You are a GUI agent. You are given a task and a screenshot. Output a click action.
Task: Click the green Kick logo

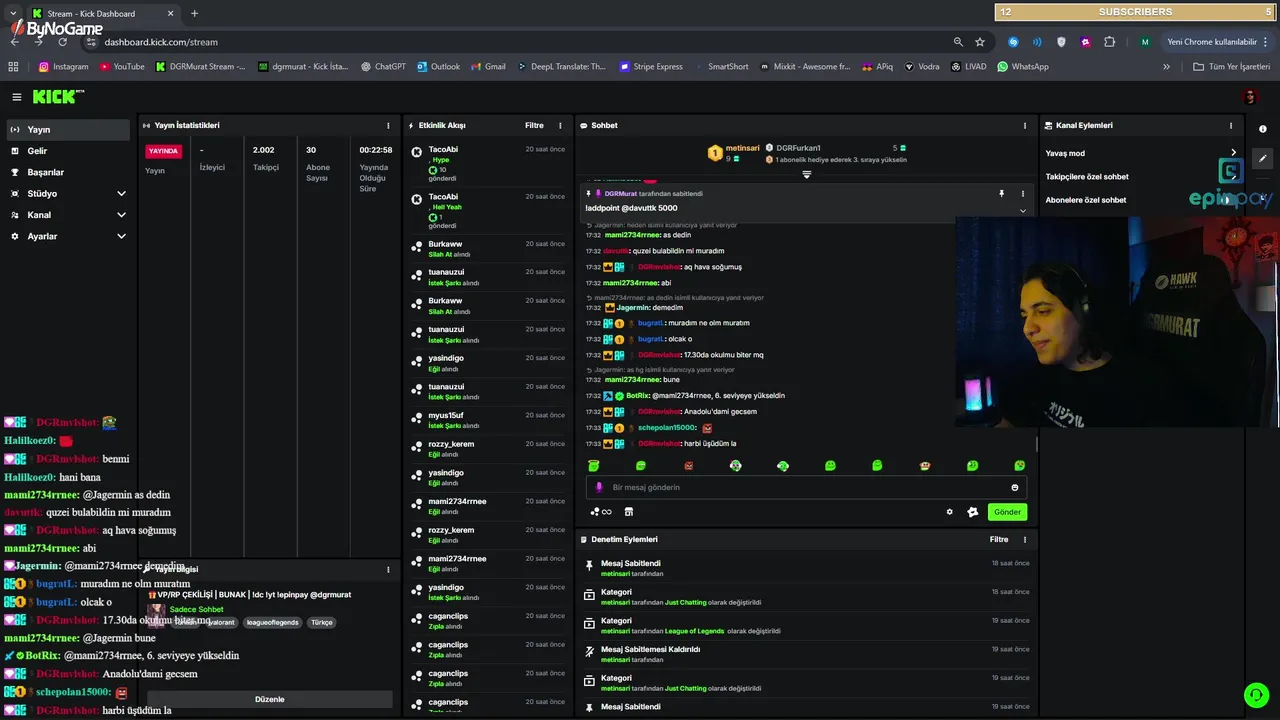pos(58,97)
